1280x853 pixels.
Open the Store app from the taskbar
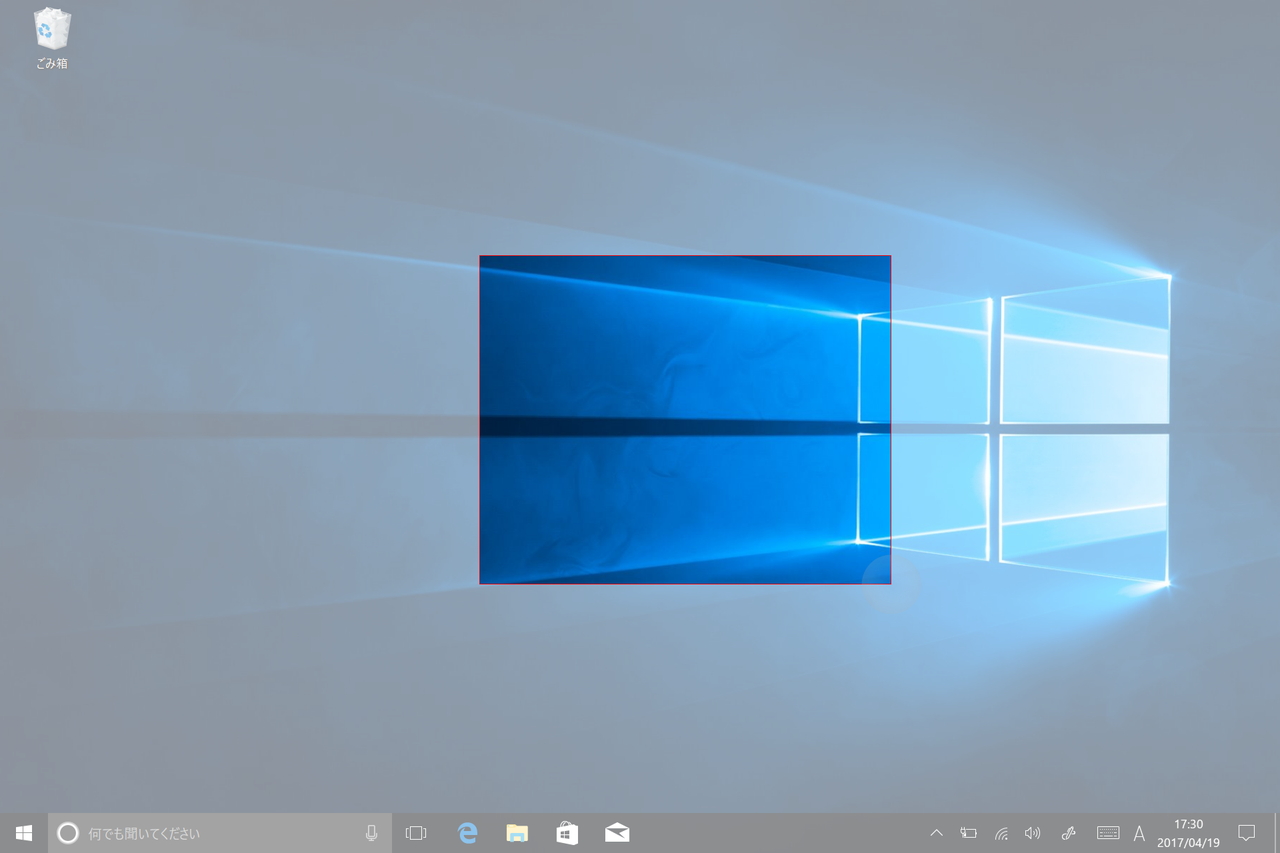(x=567, y=833)
